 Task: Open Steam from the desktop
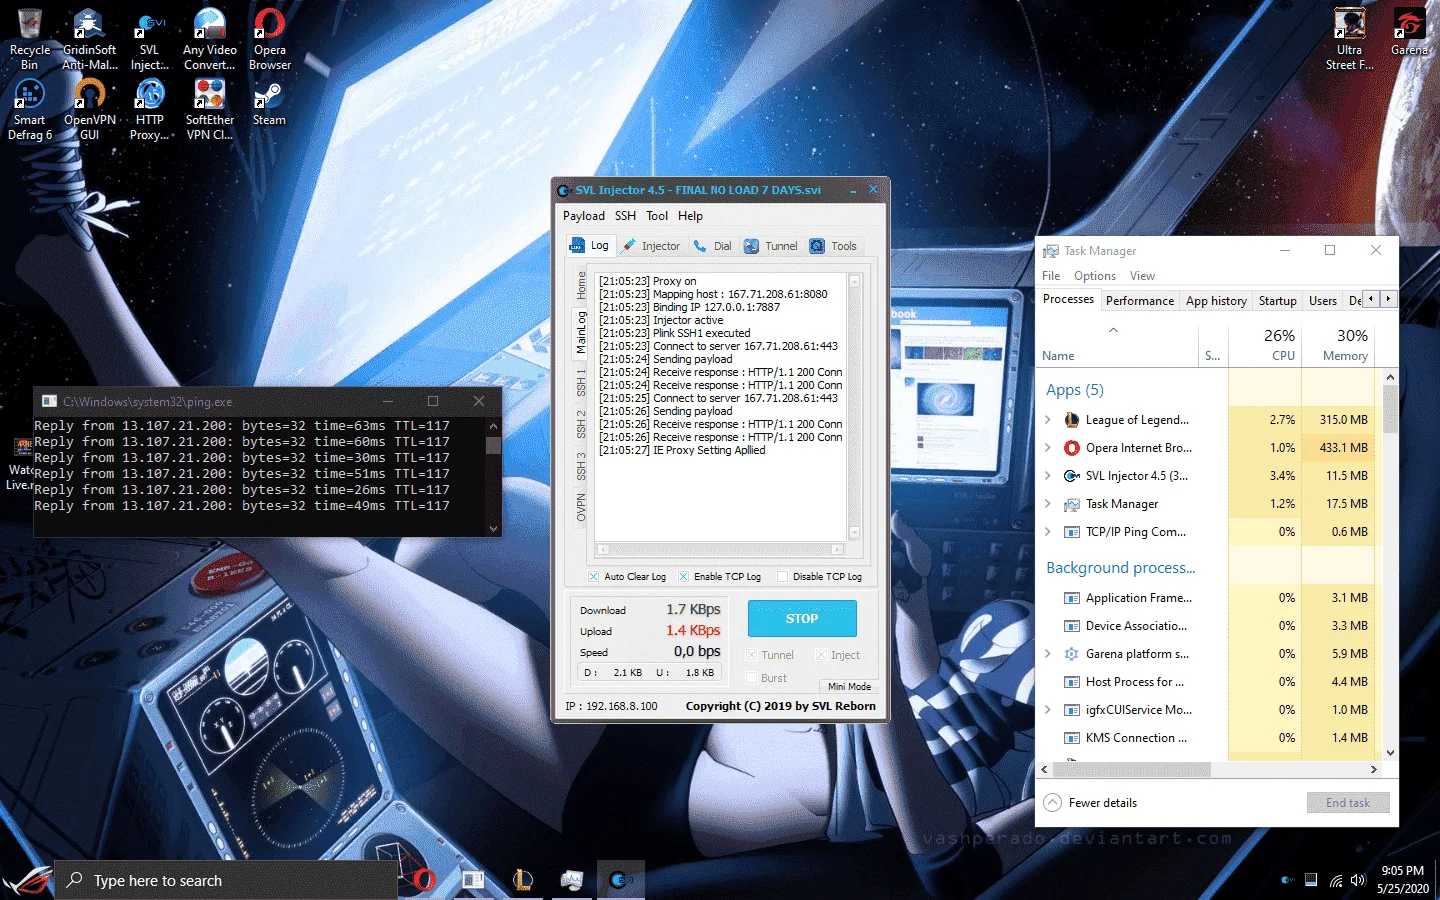pyautogui.click(x=270, y=104)
